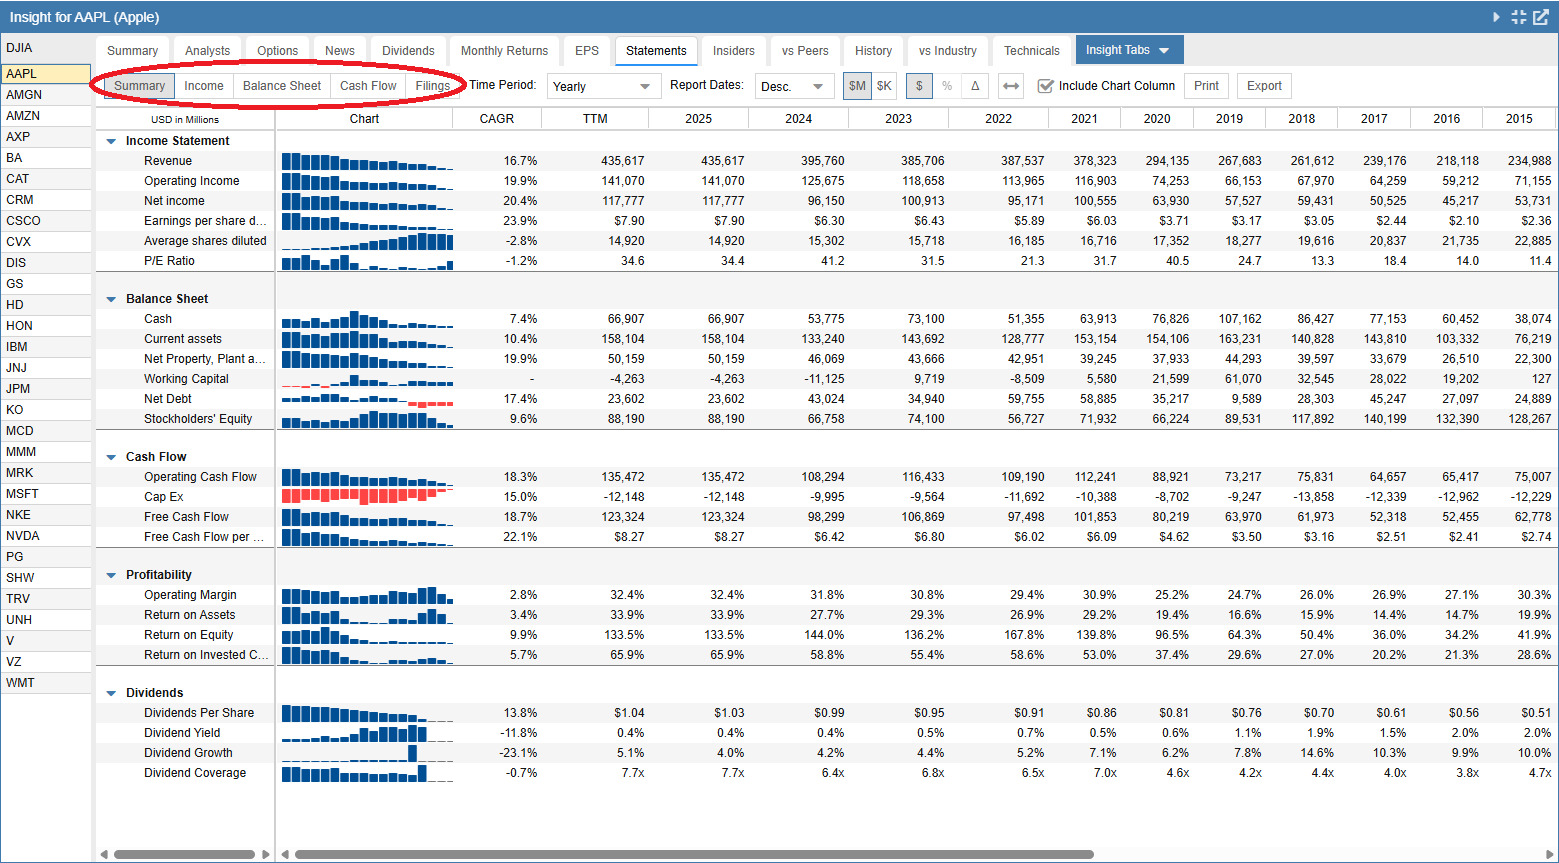
Task: Click the CAGR column header
Action: (x=497, y=119)
